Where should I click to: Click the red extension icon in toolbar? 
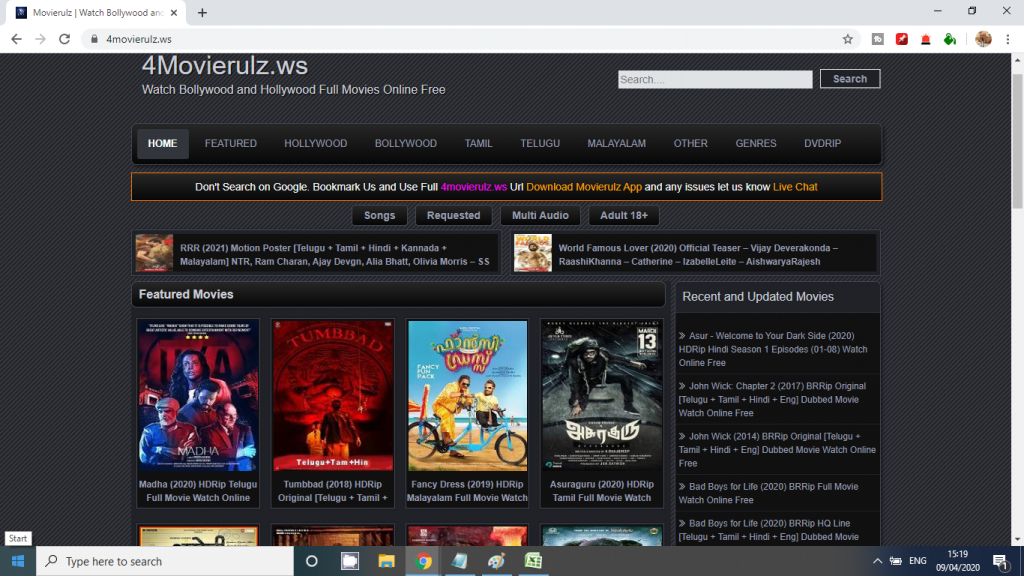pyautogui.click(x=902, y=39)
